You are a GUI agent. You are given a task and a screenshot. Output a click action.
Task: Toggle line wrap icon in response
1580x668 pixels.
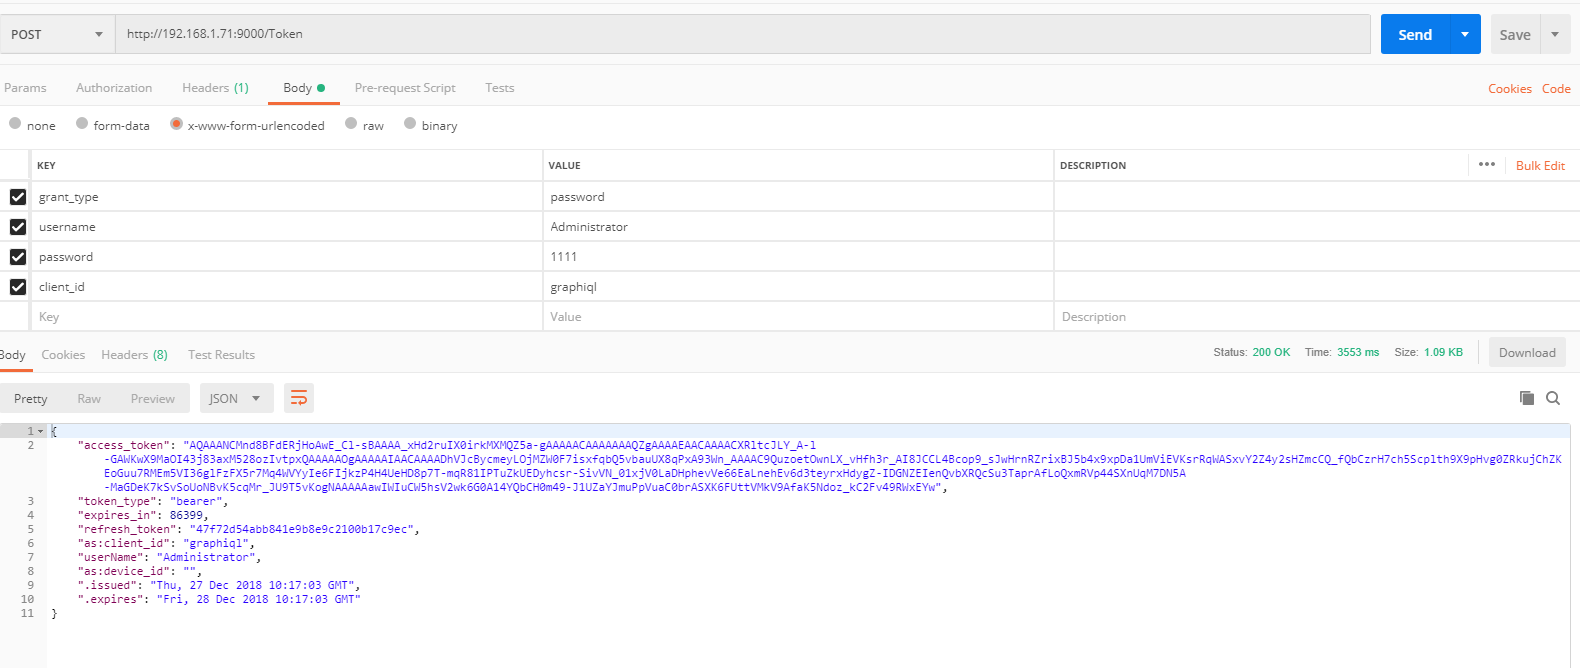(x=298, y=398)
